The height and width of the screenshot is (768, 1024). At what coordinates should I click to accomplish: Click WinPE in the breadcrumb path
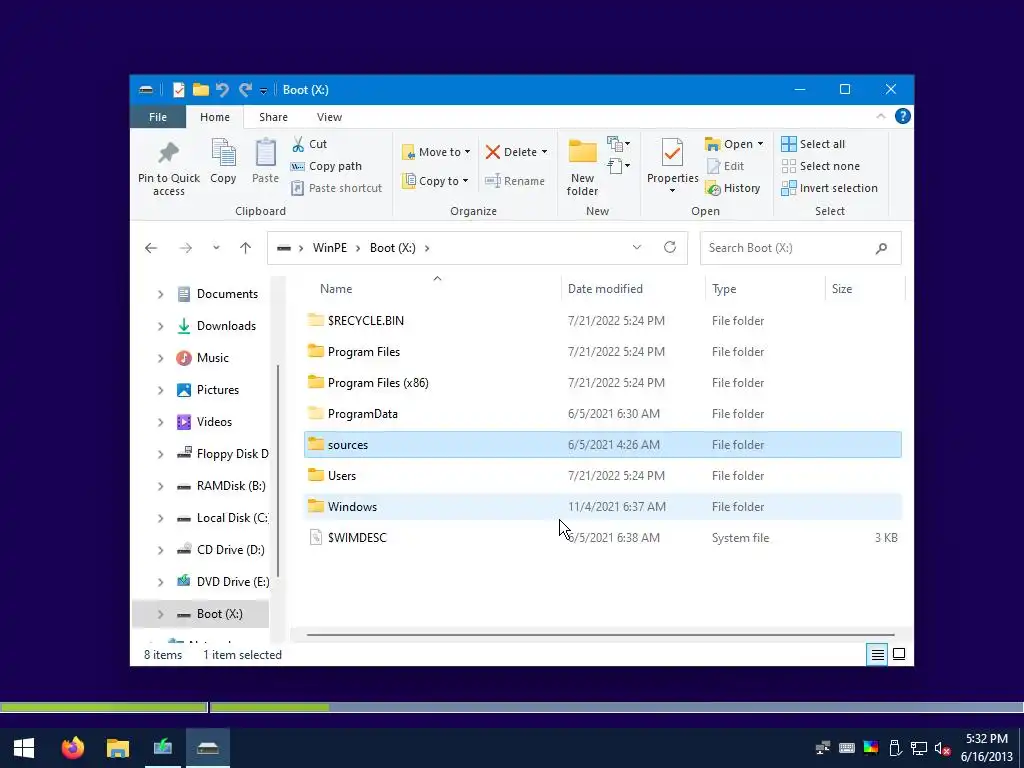(x=330, y=248)
